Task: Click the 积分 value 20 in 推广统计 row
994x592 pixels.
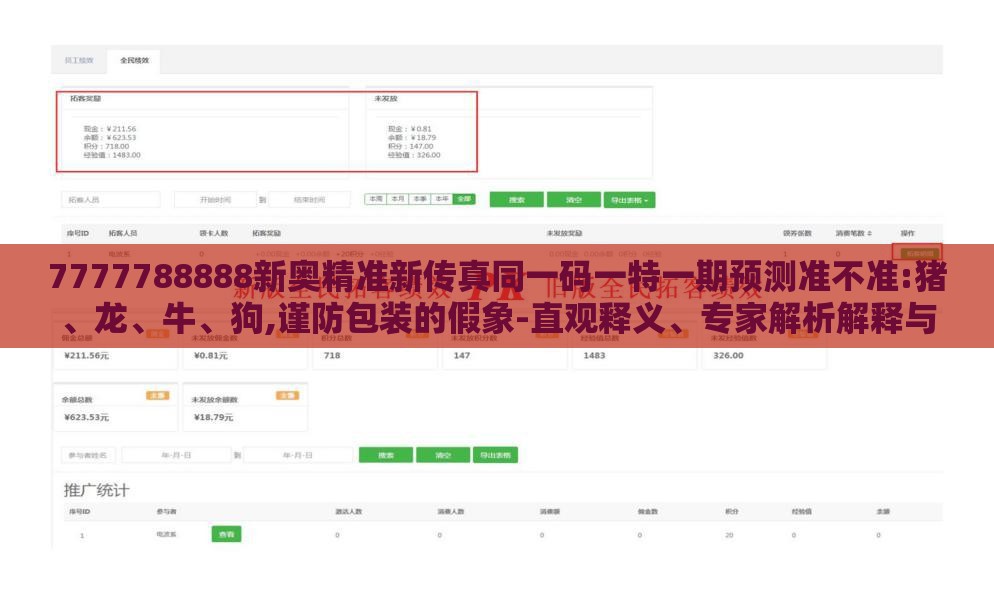Action: pyautogui.click(x=729, y=536)
